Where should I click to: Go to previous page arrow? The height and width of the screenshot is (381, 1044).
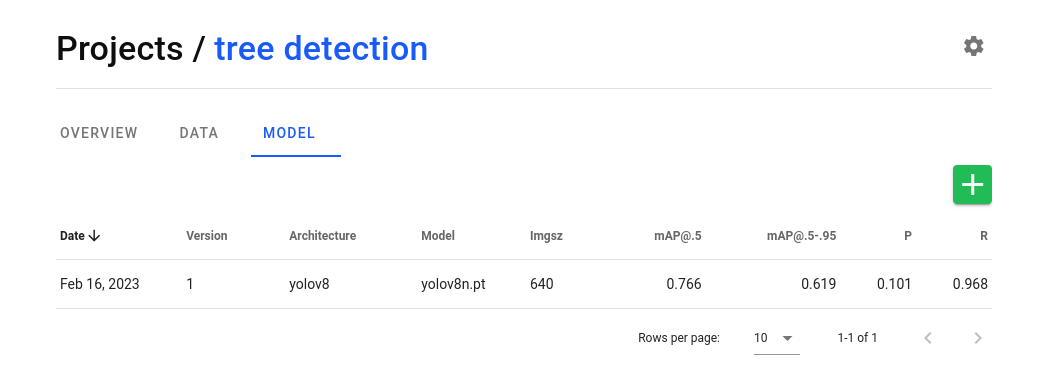[927, 338]
